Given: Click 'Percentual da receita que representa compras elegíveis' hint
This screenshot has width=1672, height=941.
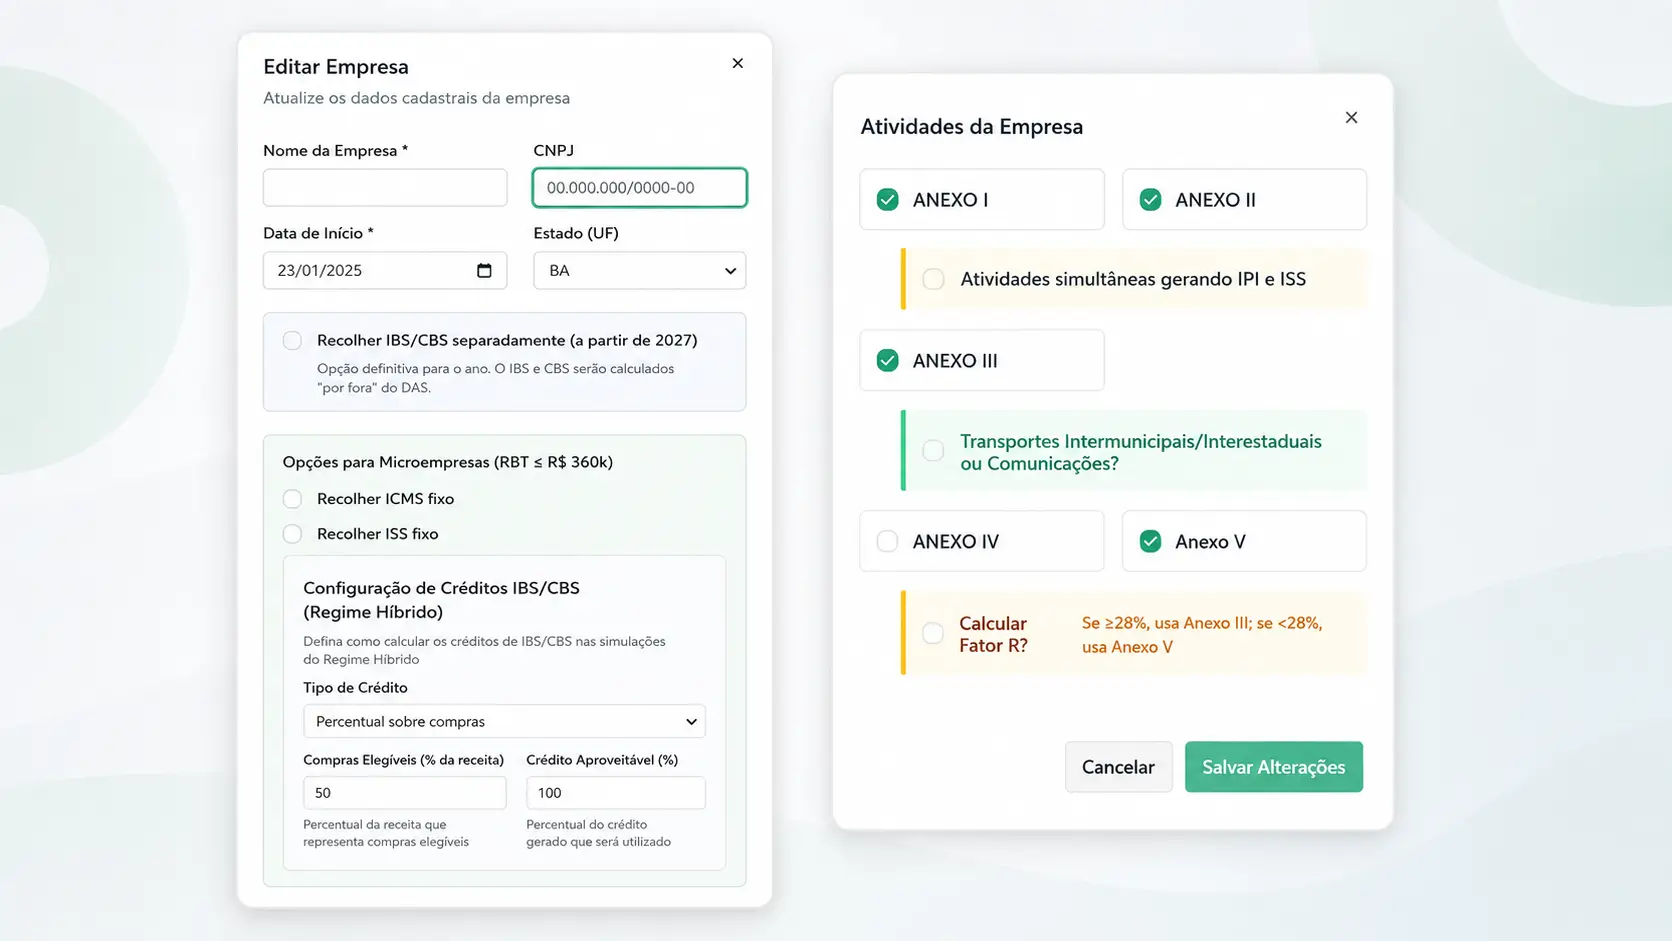Looking at the screenshot, I should 386,833.
